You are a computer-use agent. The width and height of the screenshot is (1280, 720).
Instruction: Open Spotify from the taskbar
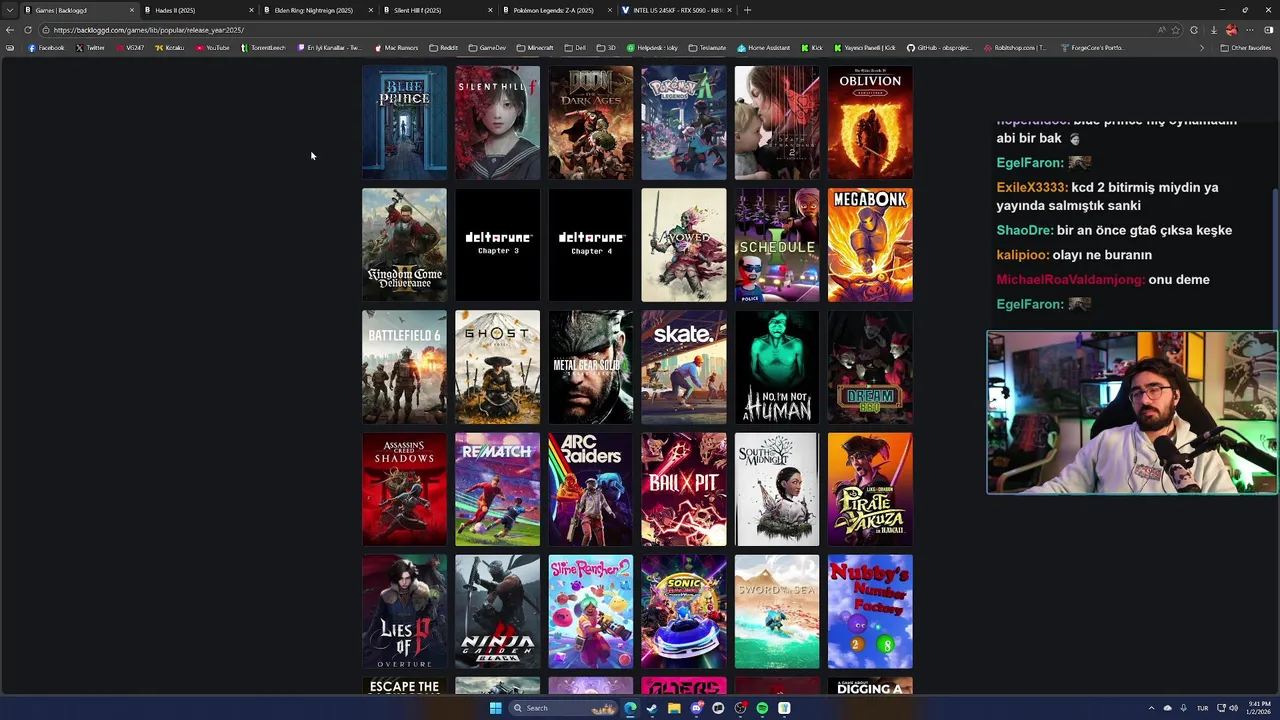click(x=762, y=708)
